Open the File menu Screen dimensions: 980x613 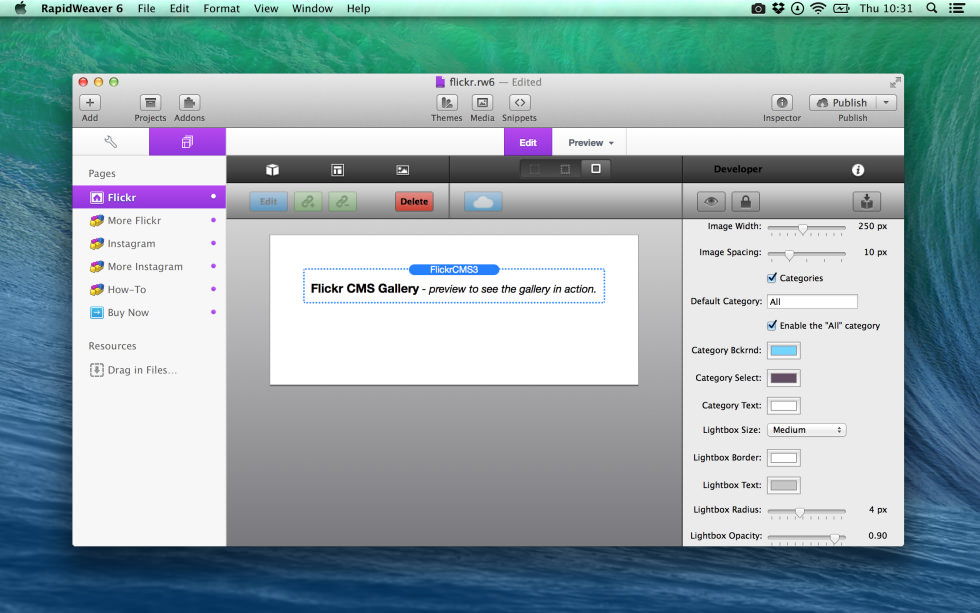tap(146, 8)
